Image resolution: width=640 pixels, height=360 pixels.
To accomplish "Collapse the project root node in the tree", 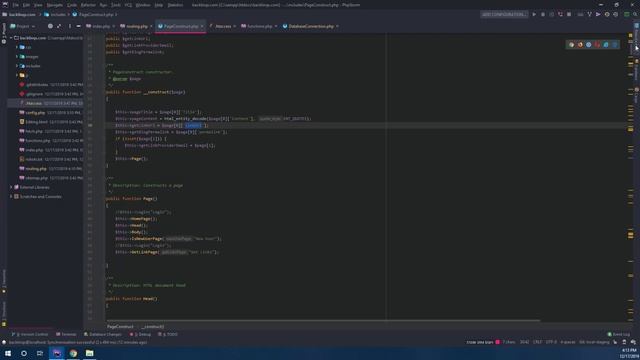I will [11, 38].
